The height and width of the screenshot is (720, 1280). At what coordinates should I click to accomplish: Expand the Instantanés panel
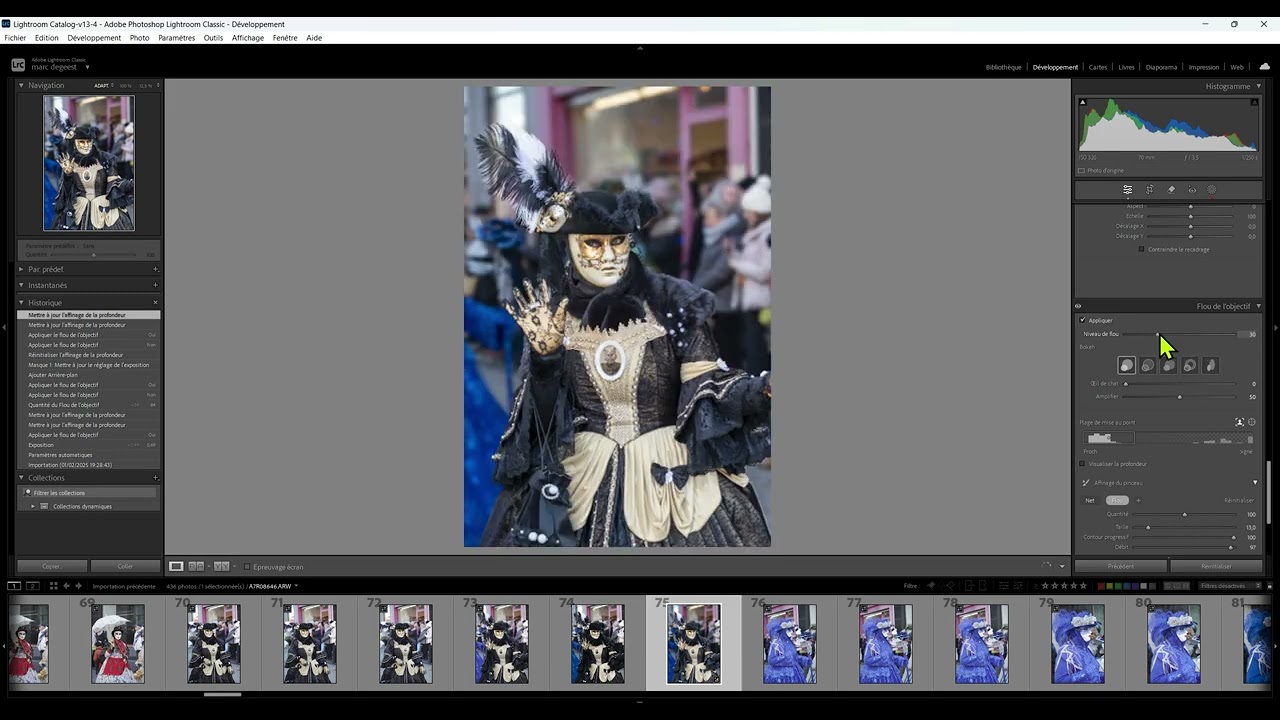[x=22, y=286]
